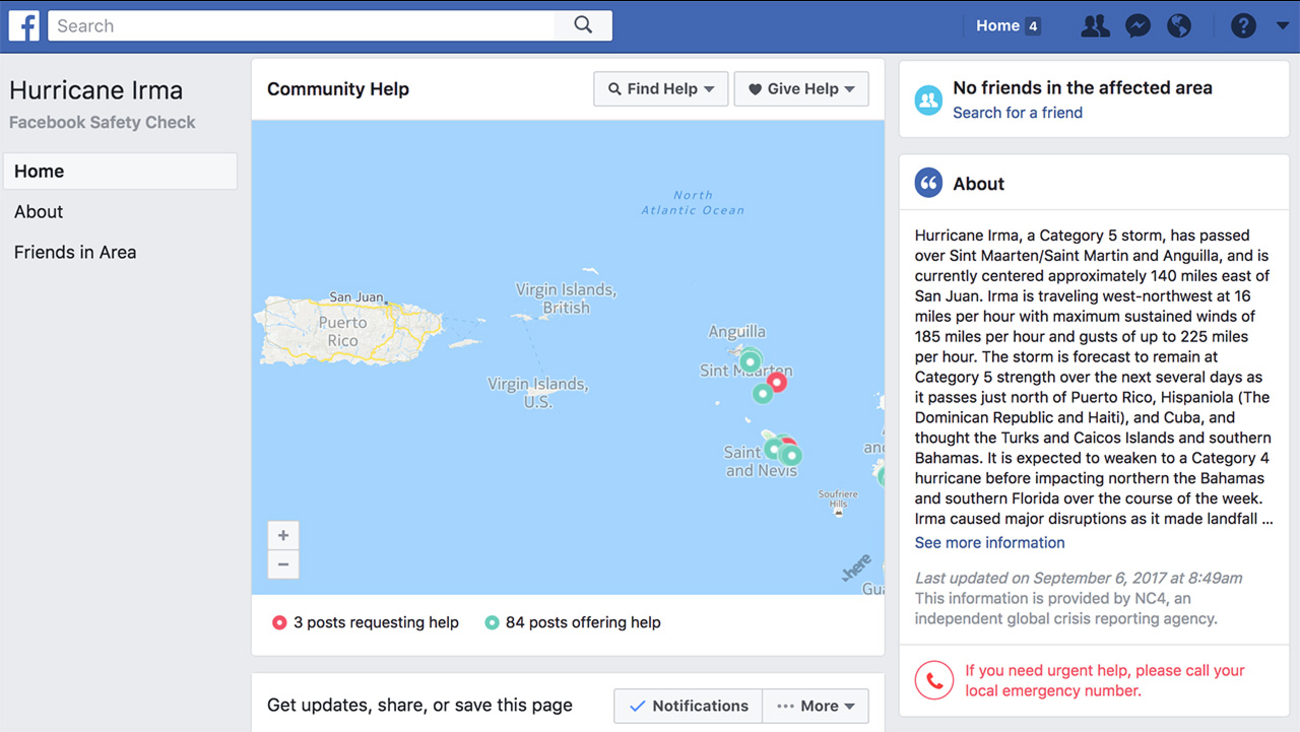
Task: Switch to the About section
Action: [x=38, y=211]
